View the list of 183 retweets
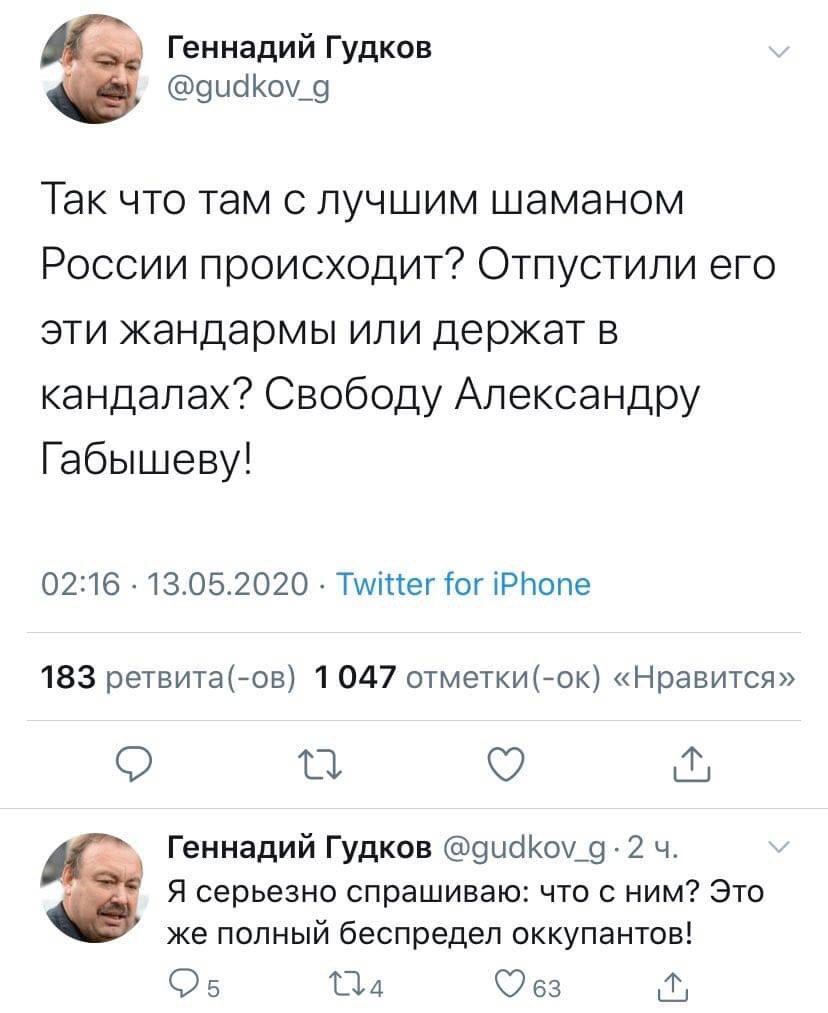828x1013 pixels. pyautogui.click(x=167, y=677)
